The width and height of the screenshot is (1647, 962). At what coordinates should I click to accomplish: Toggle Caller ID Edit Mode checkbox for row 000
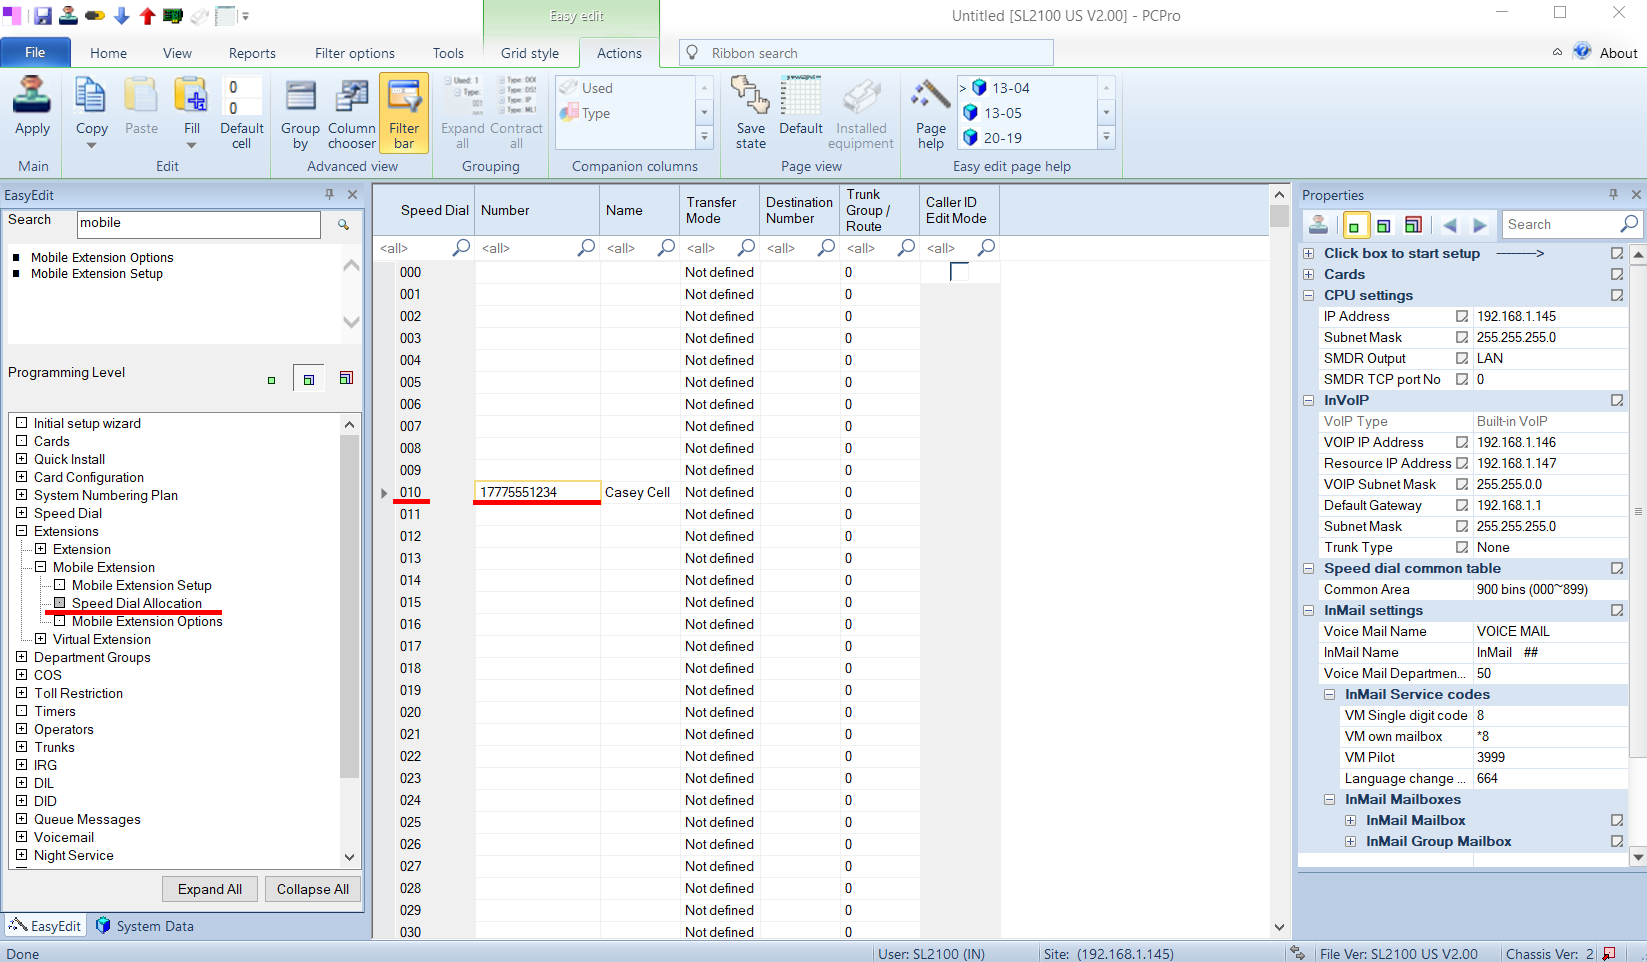click(959, 272)
